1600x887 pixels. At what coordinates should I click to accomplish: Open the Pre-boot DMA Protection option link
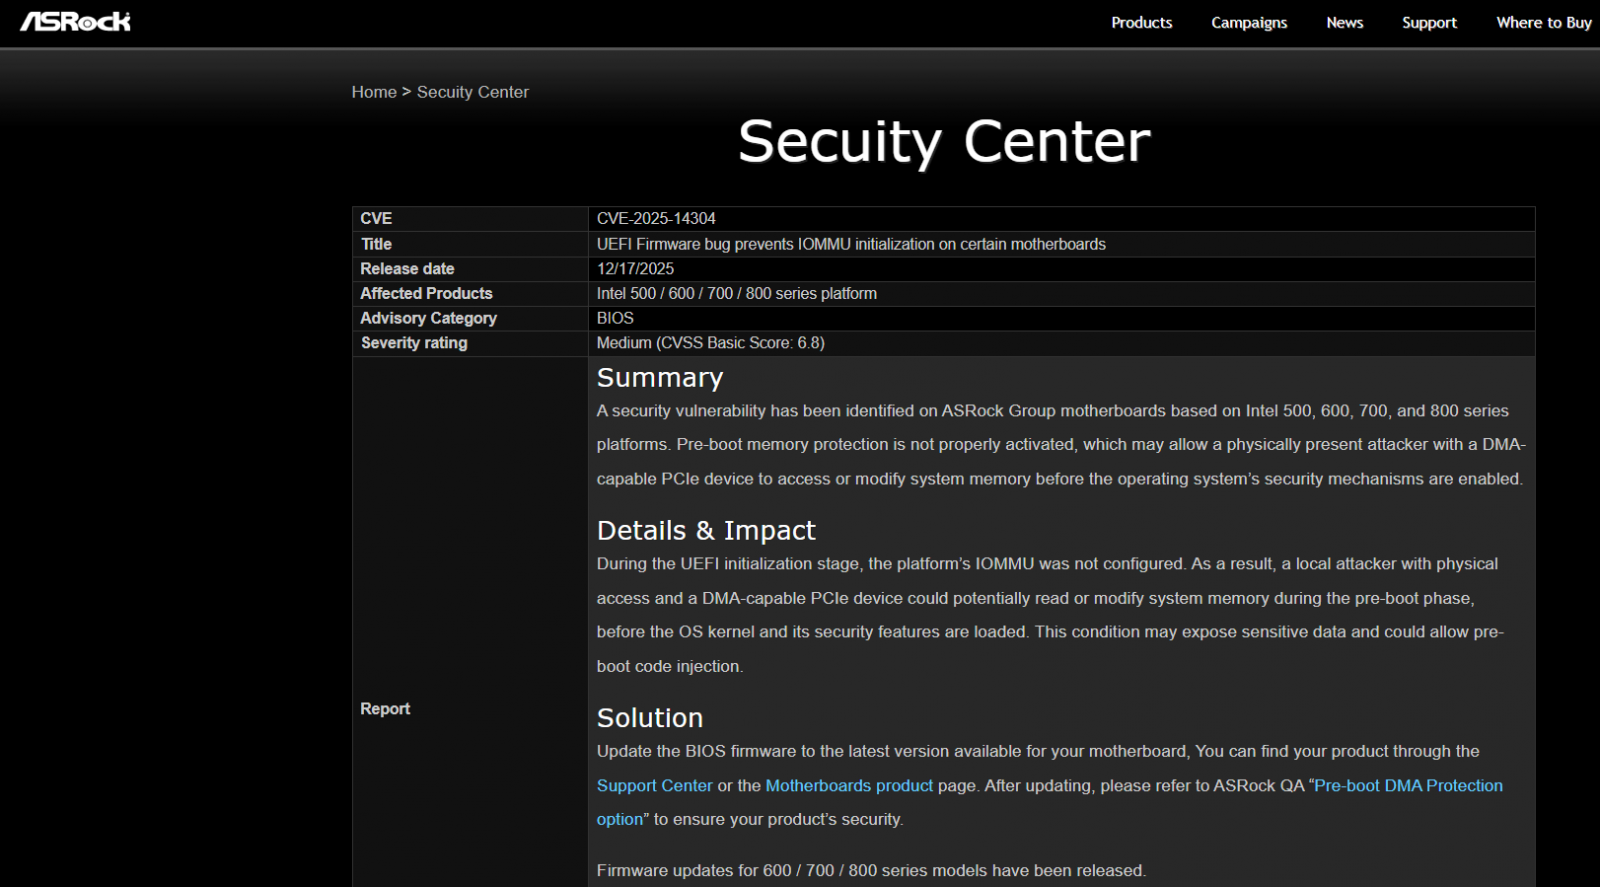[x=1407, y=786]
